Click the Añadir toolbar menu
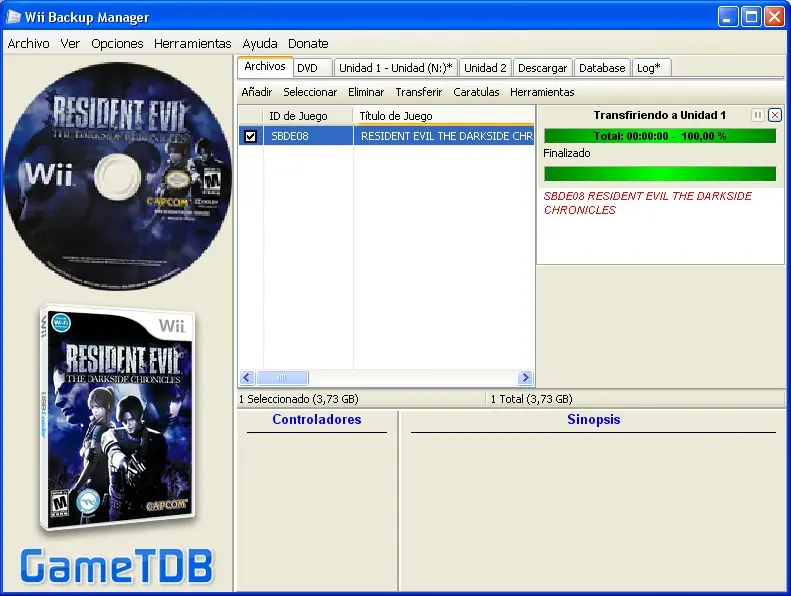This screenshot has height=596, width=791. [x=257, y=92]
